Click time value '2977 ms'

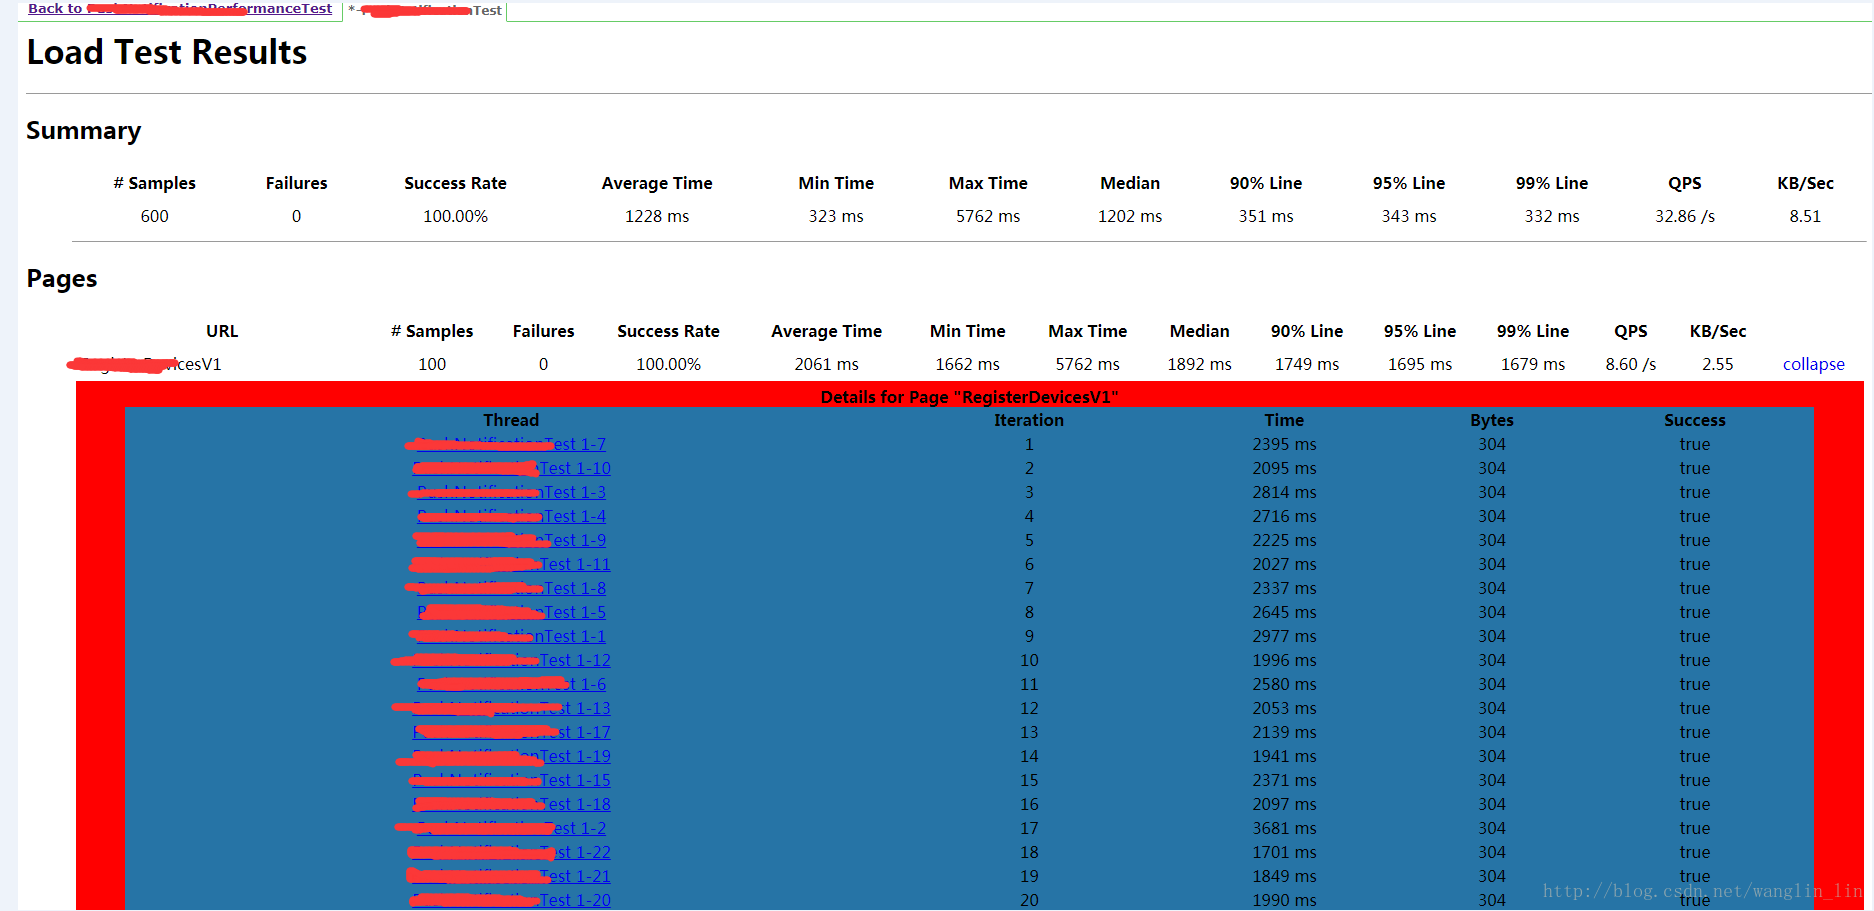[x=1284, y=636]
